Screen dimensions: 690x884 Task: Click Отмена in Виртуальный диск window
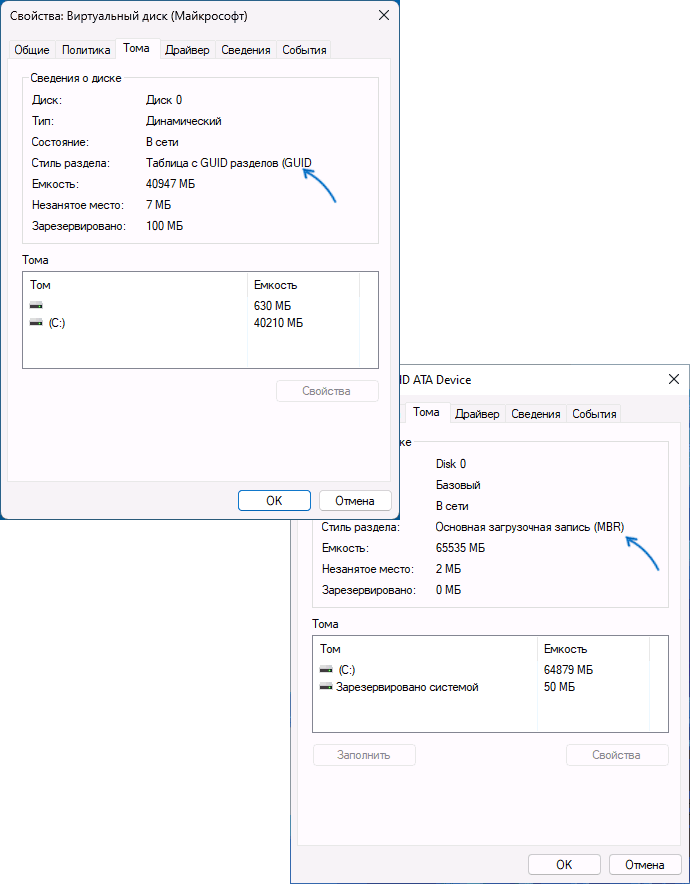click(355, 501)
